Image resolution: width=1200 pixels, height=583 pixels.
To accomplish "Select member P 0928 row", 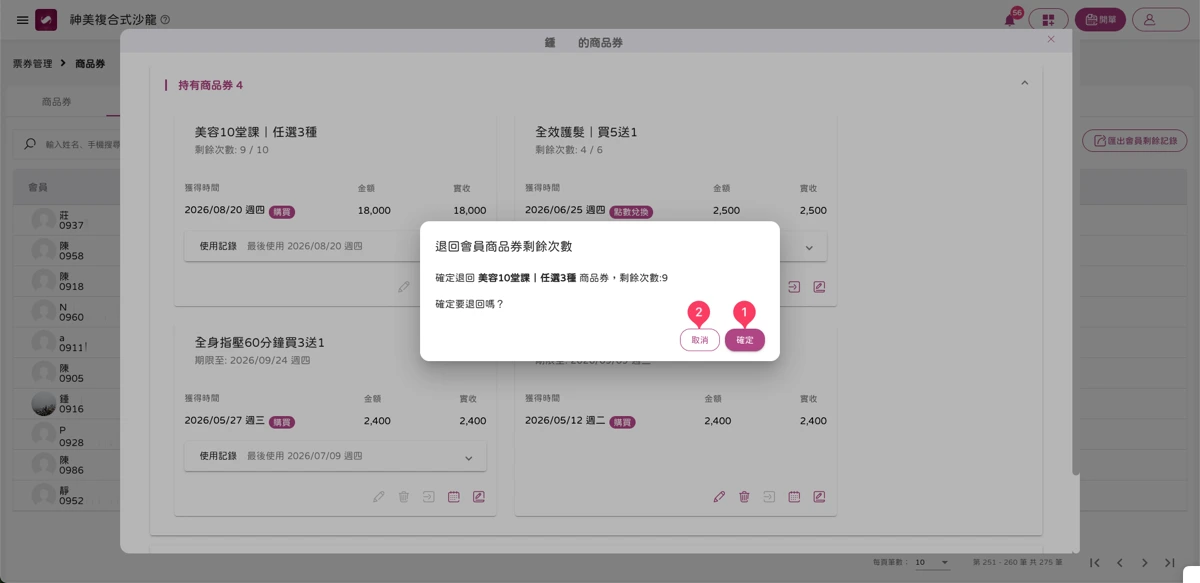I will (x=67, y=435).
